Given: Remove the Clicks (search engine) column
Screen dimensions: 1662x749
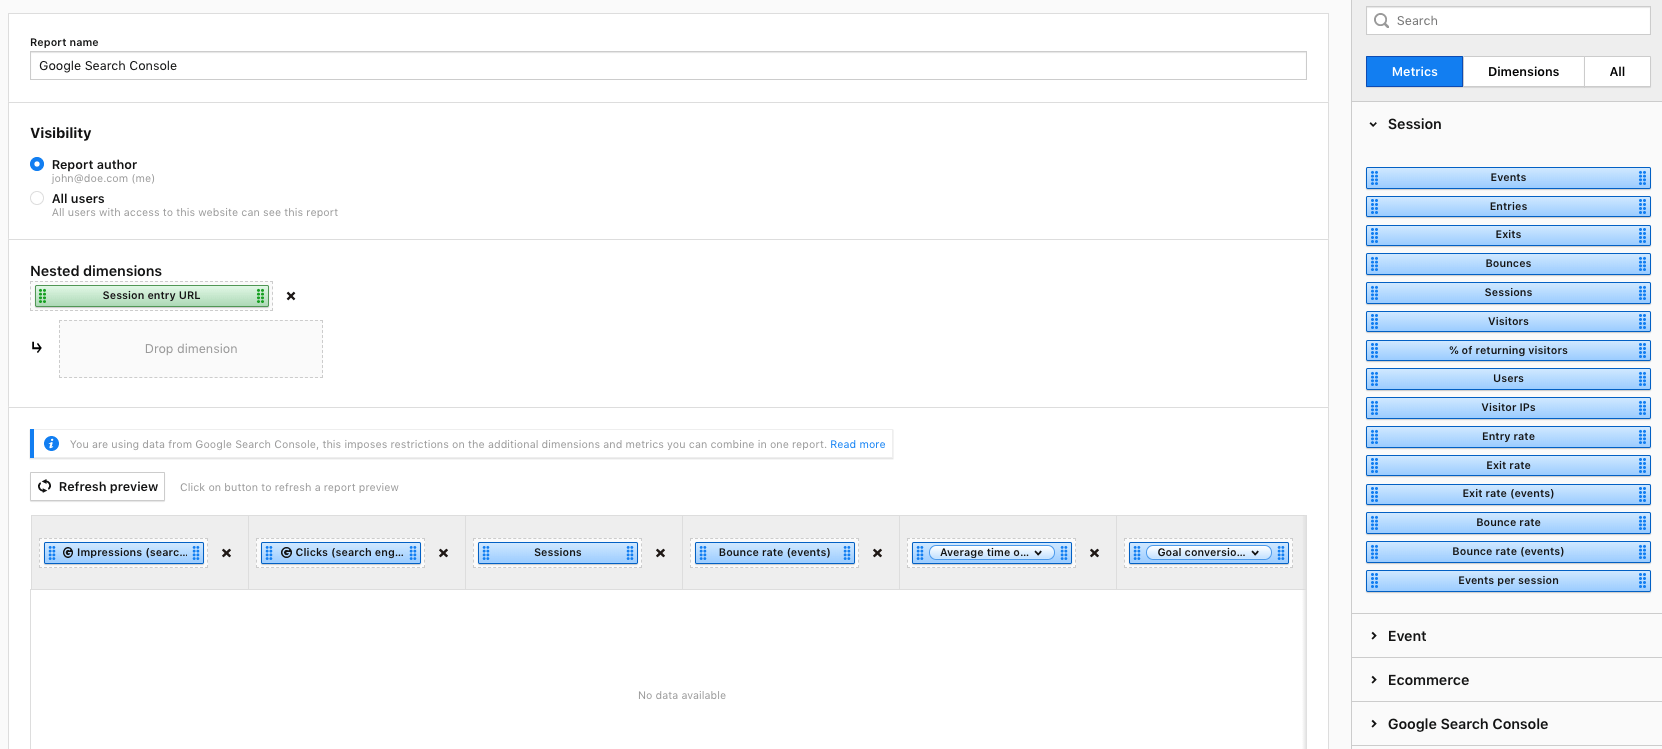Looking at the screenshot, I should (443, 553).
